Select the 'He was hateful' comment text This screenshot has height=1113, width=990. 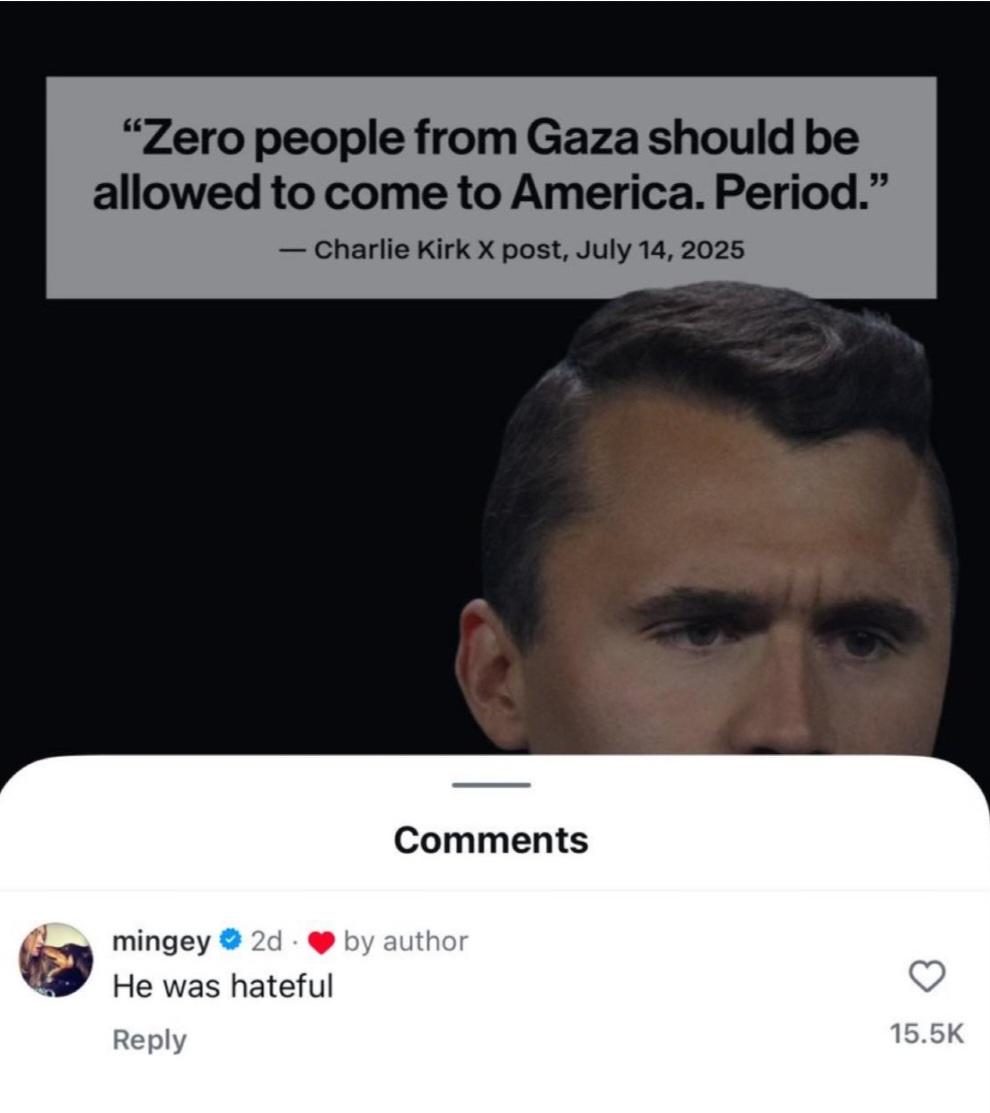[x=223, y=986]
